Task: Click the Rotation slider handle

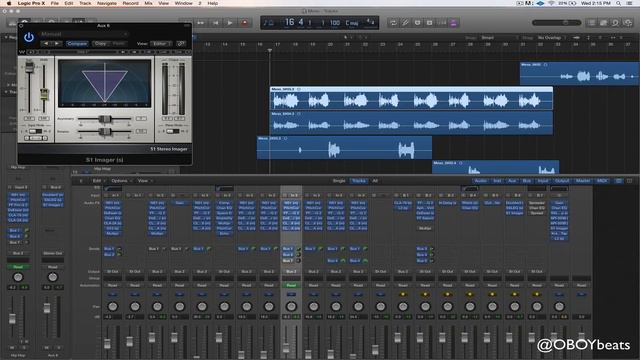Action: [105, 131]
